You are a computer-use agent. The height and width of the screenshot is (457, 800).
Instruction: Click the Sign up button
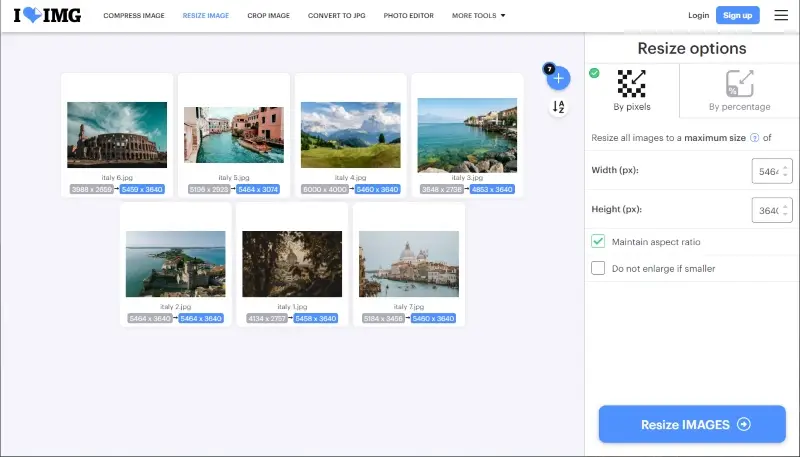737,15
